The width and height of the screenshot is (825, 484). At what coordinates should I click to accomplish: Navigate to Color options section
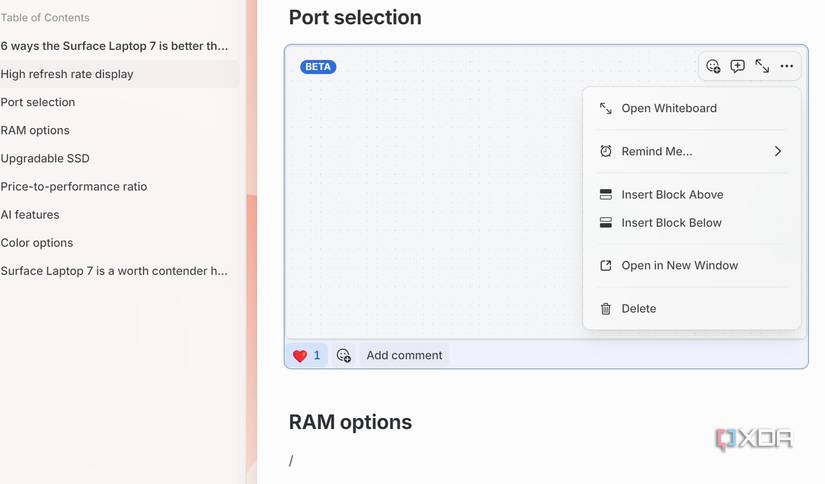point(37,243)
